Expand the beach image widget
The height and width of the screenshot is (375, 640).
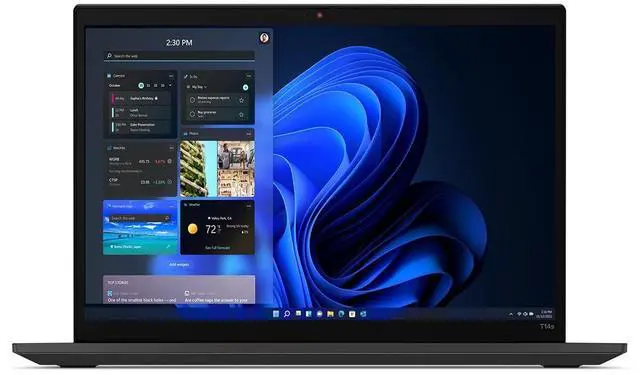click(169, 246)
